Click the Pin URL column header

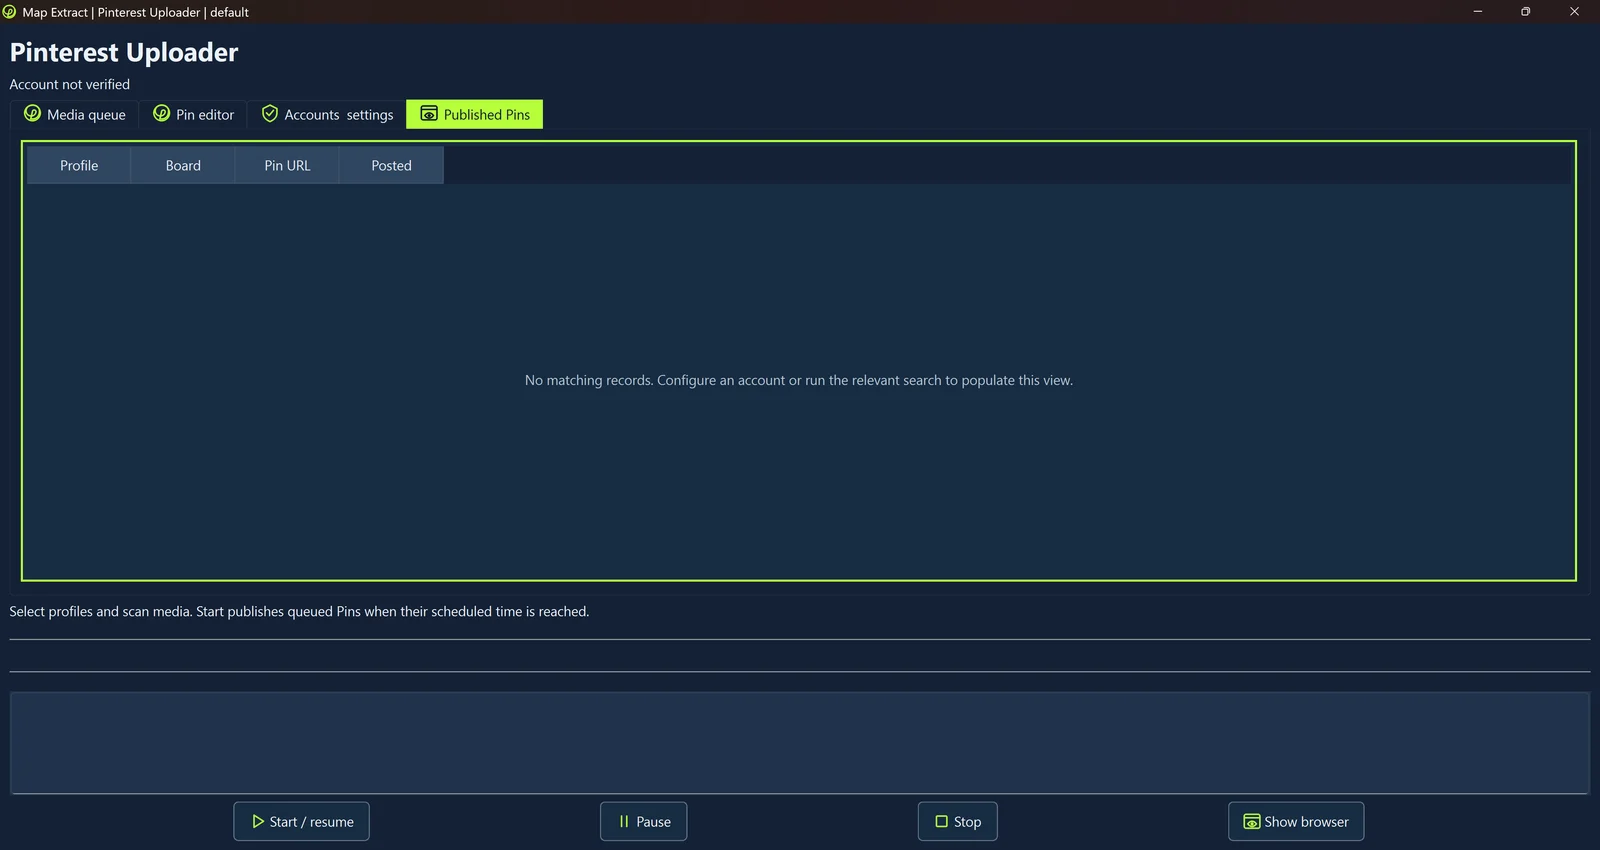point(287,165)
